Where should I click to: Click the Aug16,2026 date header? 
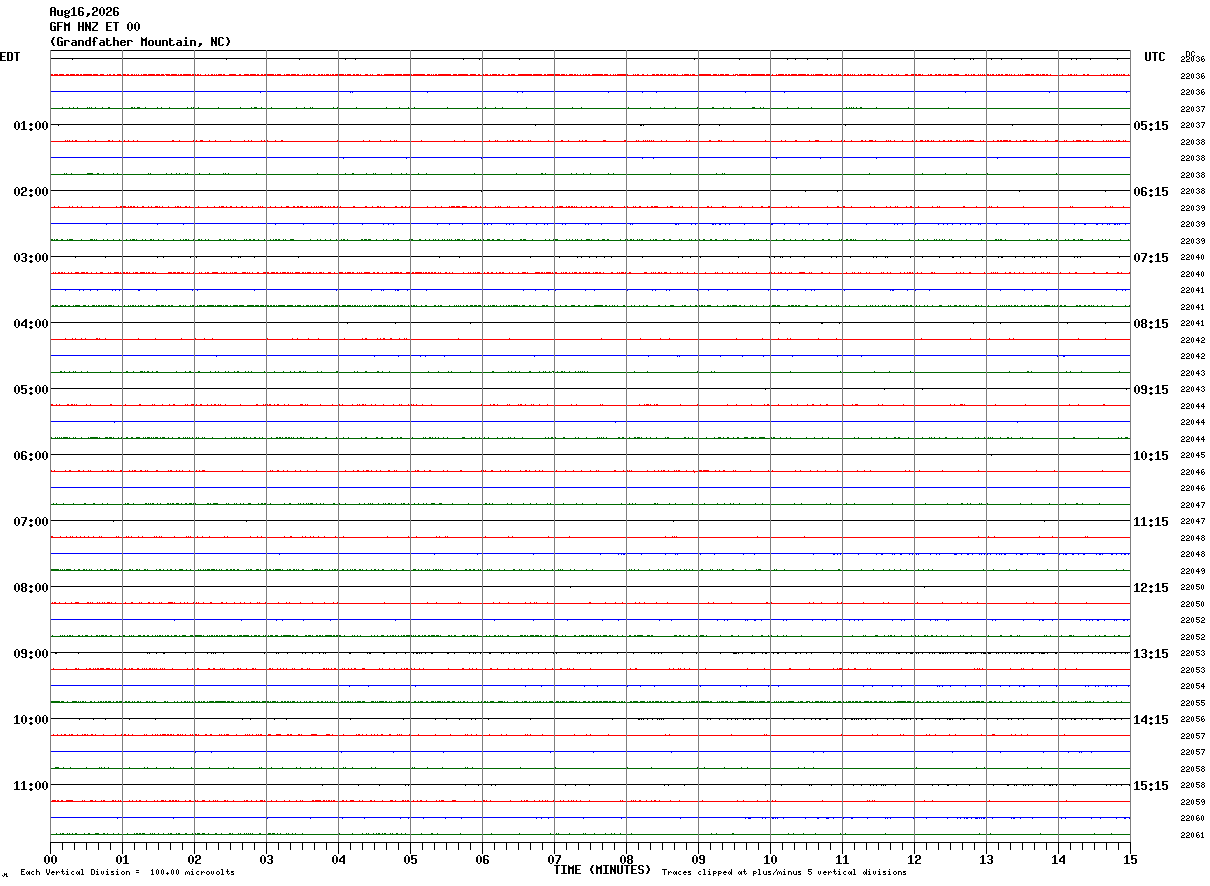(84, 12)
